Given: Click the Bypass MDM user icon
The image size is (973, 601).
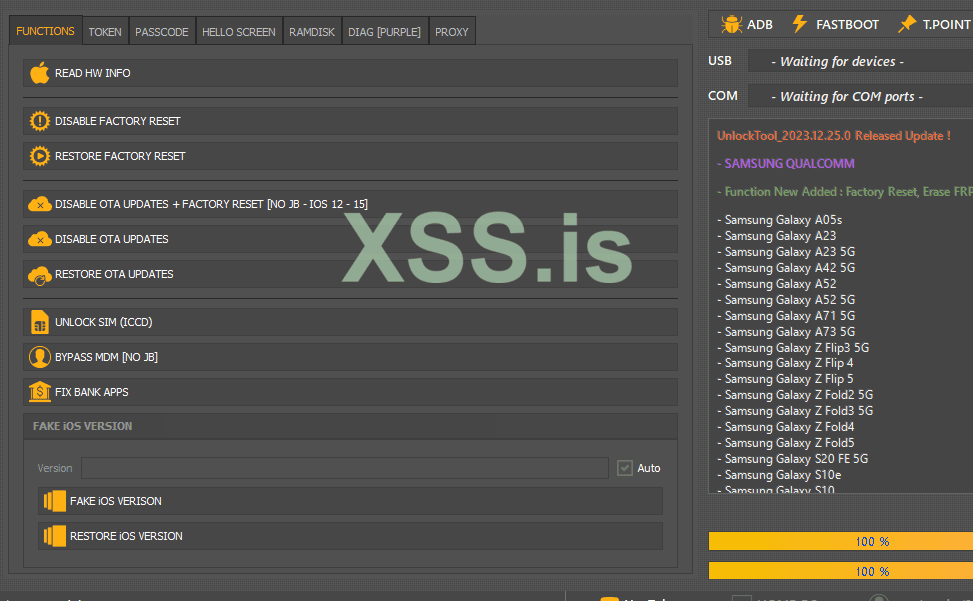Looking at the screenshot, I should pyautogui.click(x=39, y=357).
